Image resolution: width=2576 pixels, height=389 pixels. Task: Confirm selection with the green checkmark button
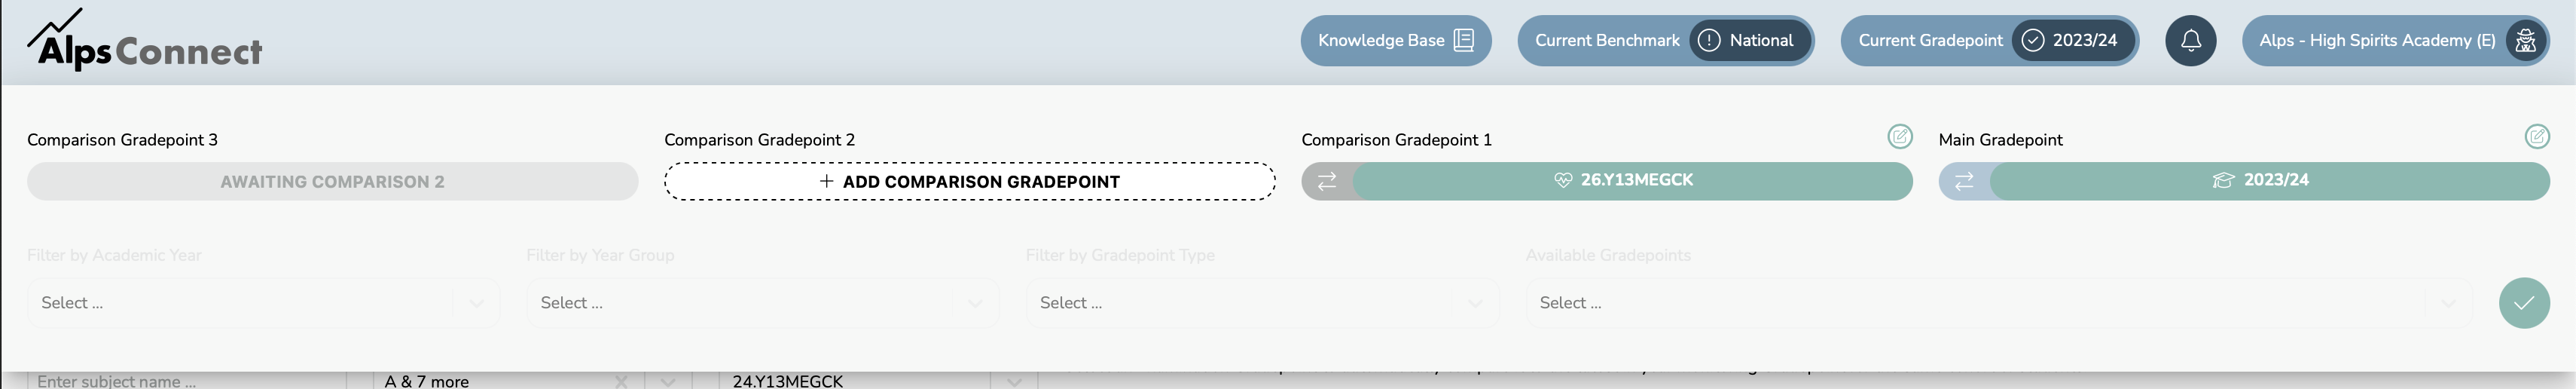(2524, 303)
